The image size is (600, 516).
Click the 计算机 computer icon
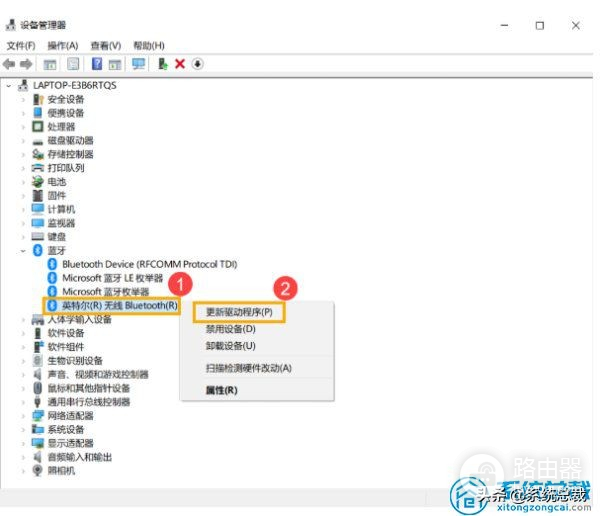point(38,209)
